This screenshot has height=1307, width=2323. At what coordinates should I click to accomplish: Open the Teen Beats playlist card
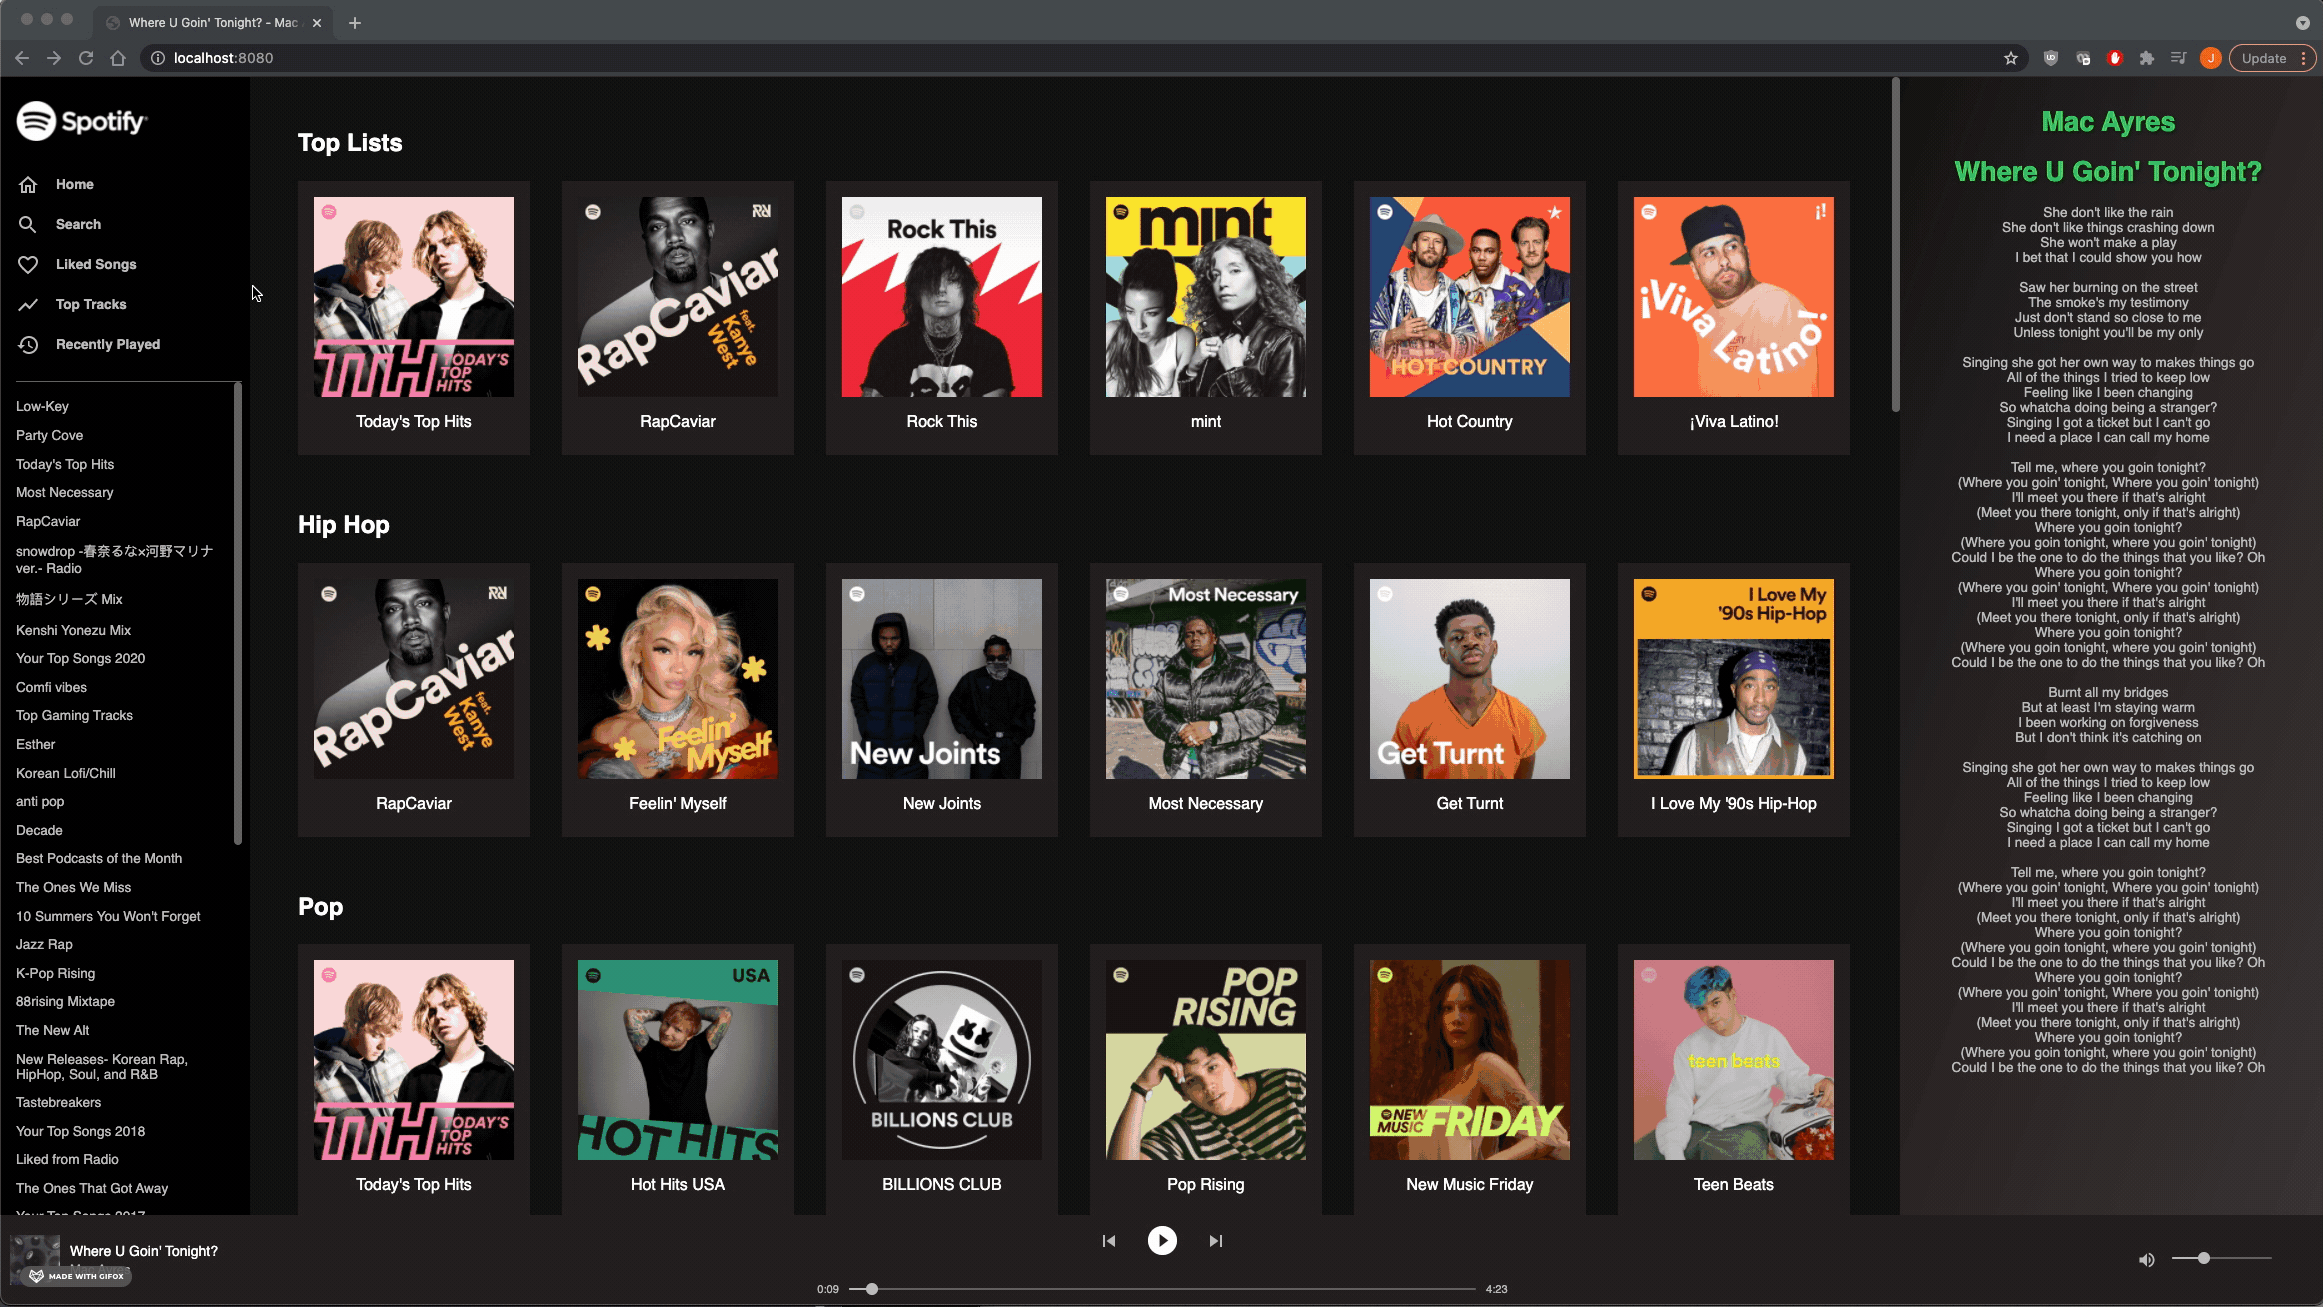pyautogui.click(x=1734, y=1080)
